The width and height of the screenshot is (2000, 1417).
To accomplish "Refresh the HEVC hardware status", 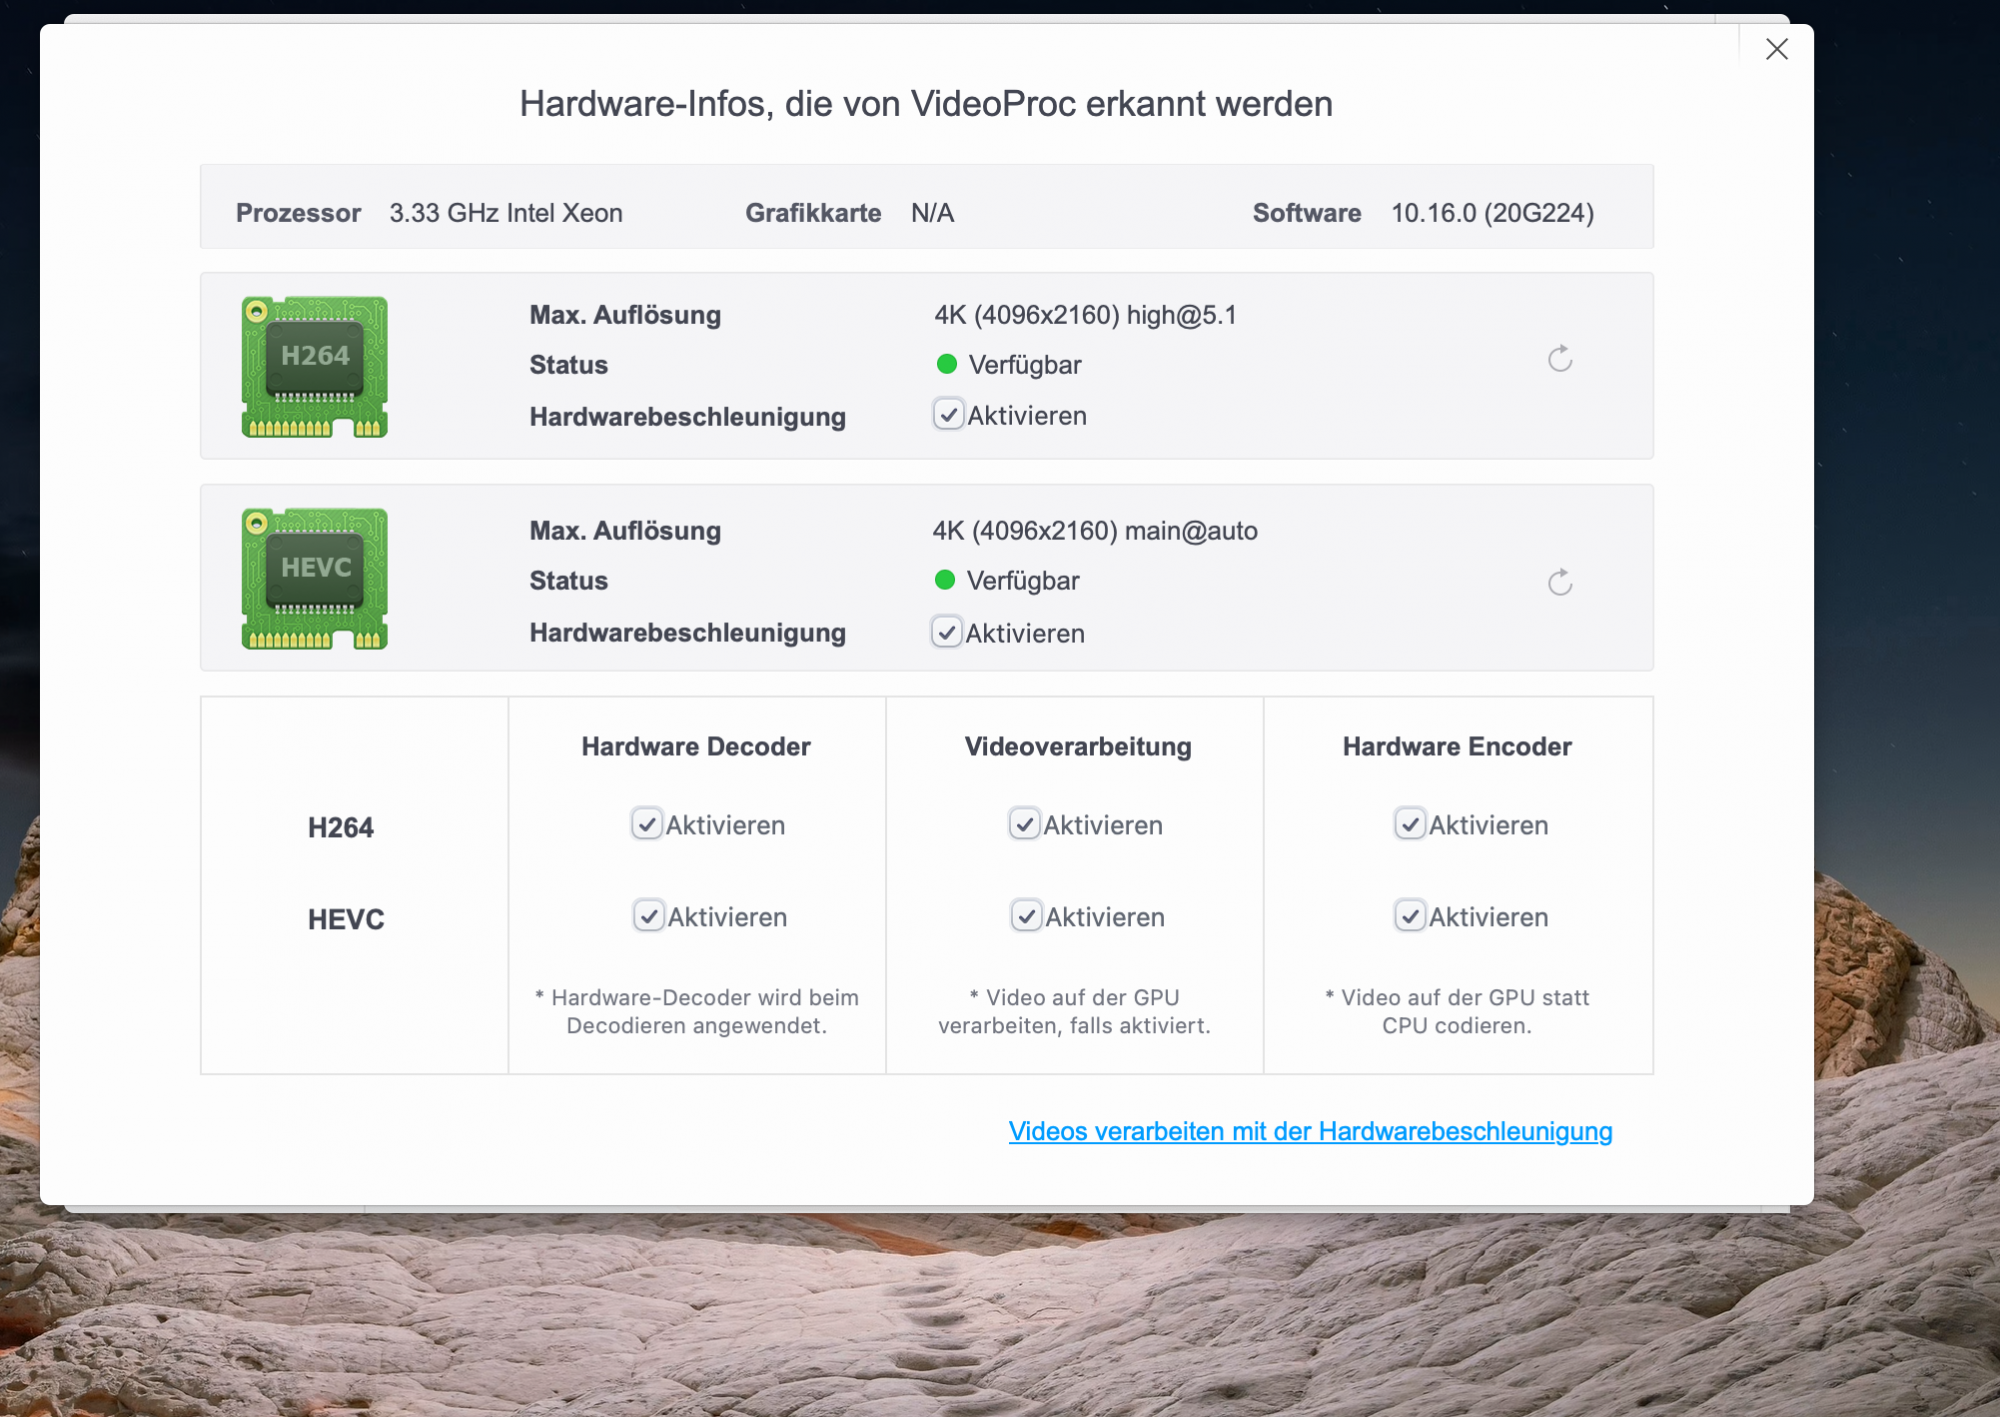I will pyautogui.click(x=1560, y=582).
